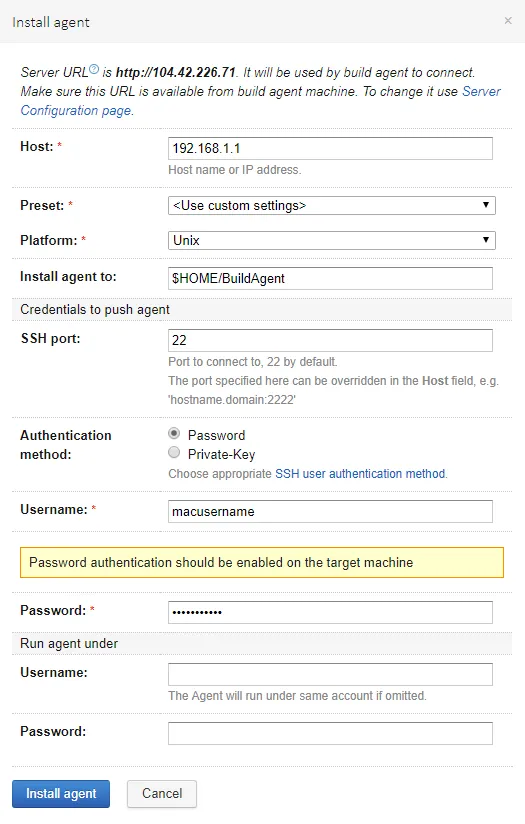Click the Host input field
Image resolution: width=525 pixels, height=824 pixels.
(x=331, y=148)
